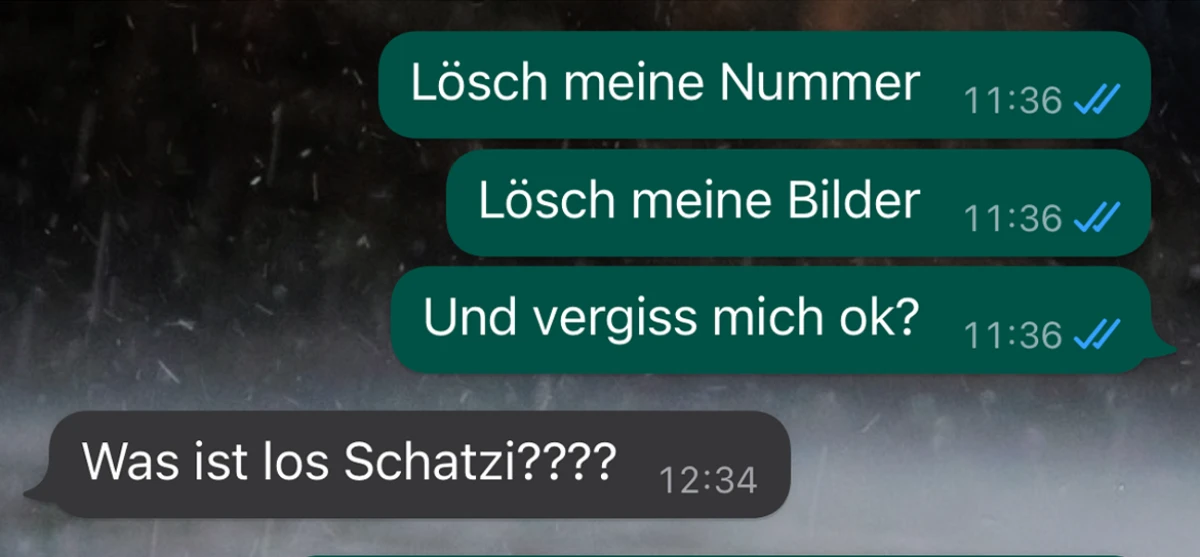Click tail of "Und vergiss mich ok?" bubble
This screenshot has height=557, width=1200.
pyautogui.click(x=1162, y=348)
